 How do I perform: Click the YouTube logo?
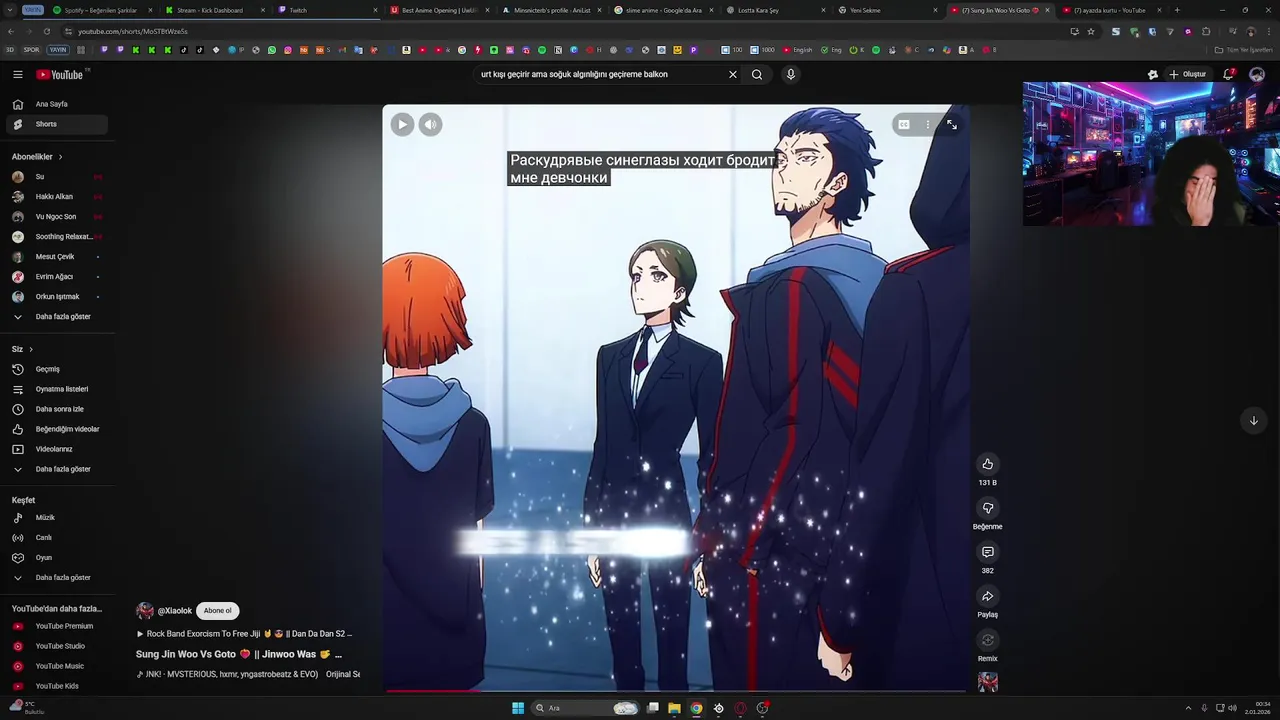[60, 74]
